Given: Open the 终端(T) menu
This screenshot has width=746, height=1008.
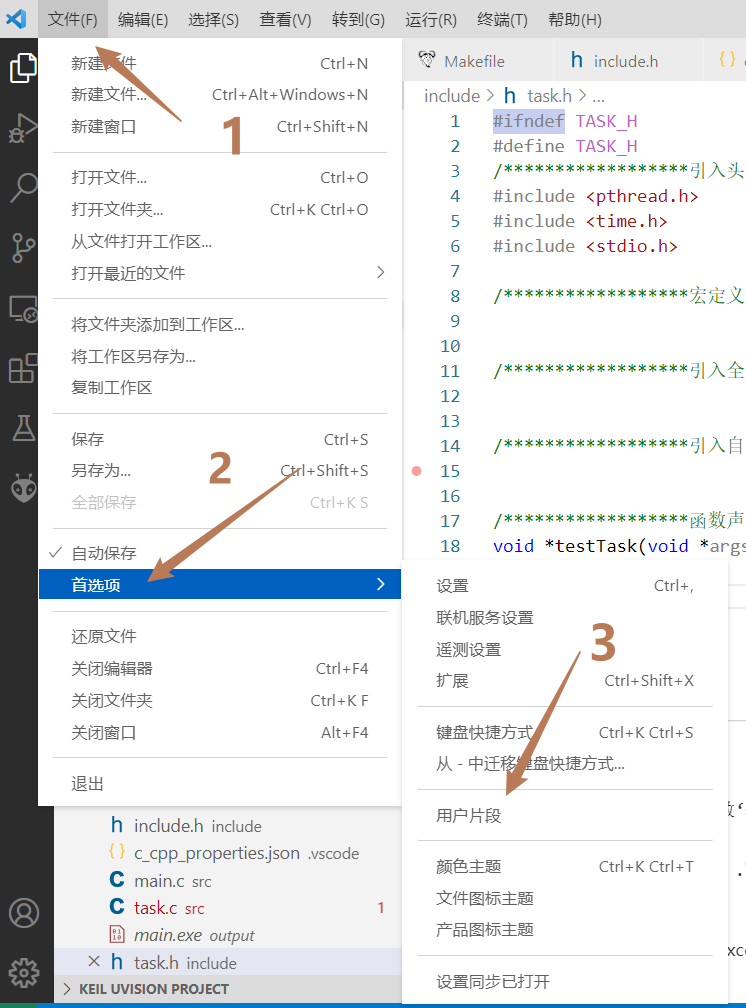Looking at the screenshot, I should point(502,19).
